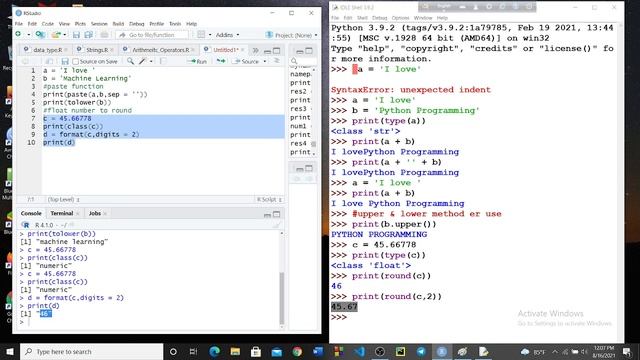Open File Explorer from the taskbar
Viewport: 640px width, 360px height.
pos(235,351)
